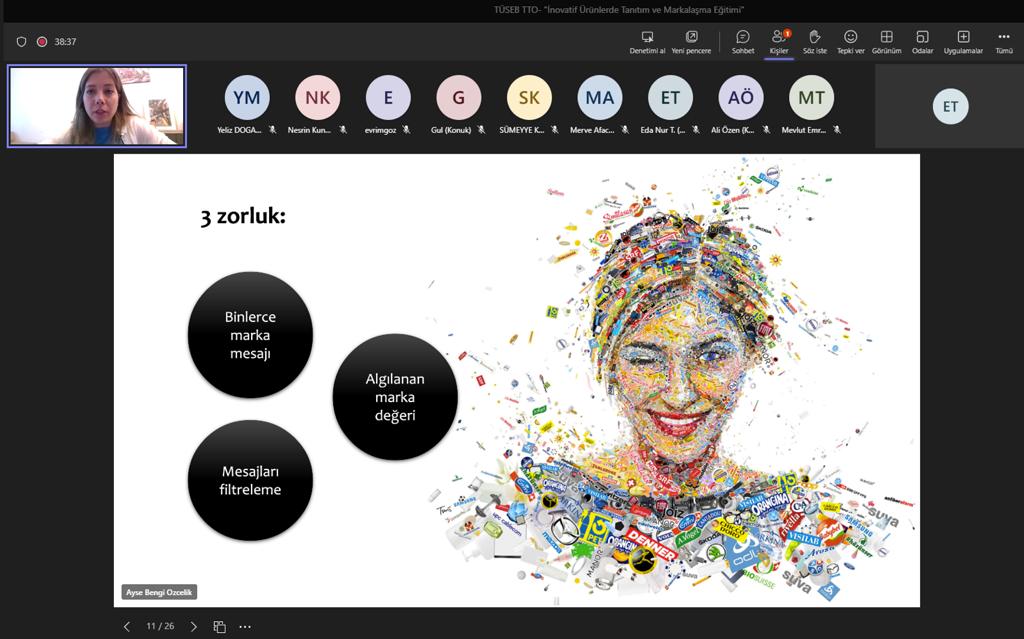Image resolution: width=1024 pixels, height=639 pixels.
Task: Open the slide grid view icon
Action: [220, 626]
